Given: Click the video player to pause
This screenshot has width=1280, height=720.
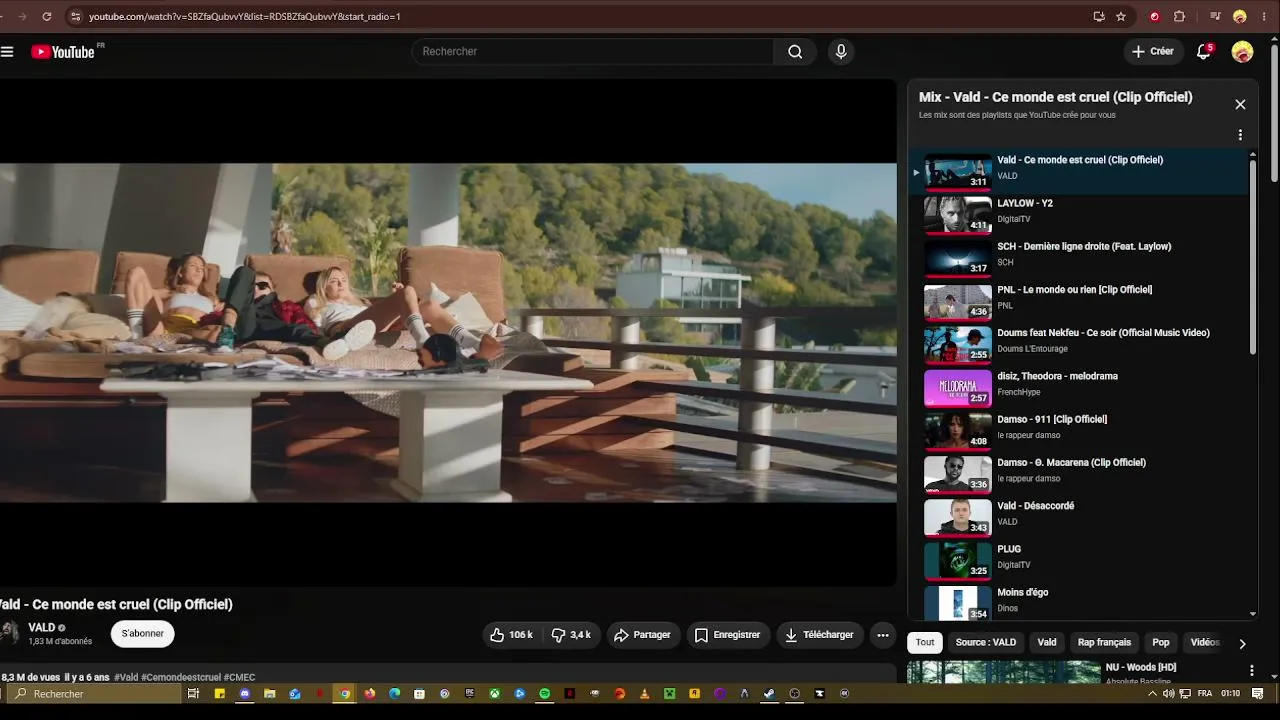Looking at the screenshot, I should 448,332.
